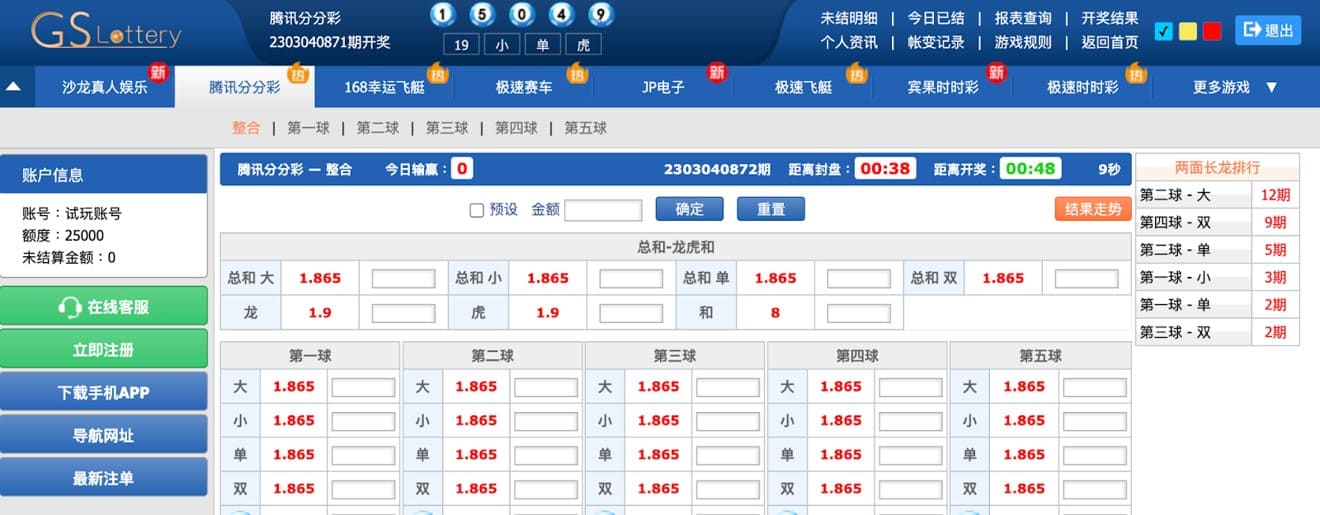Click the 虎 result box under the balls

click(583, 45)
